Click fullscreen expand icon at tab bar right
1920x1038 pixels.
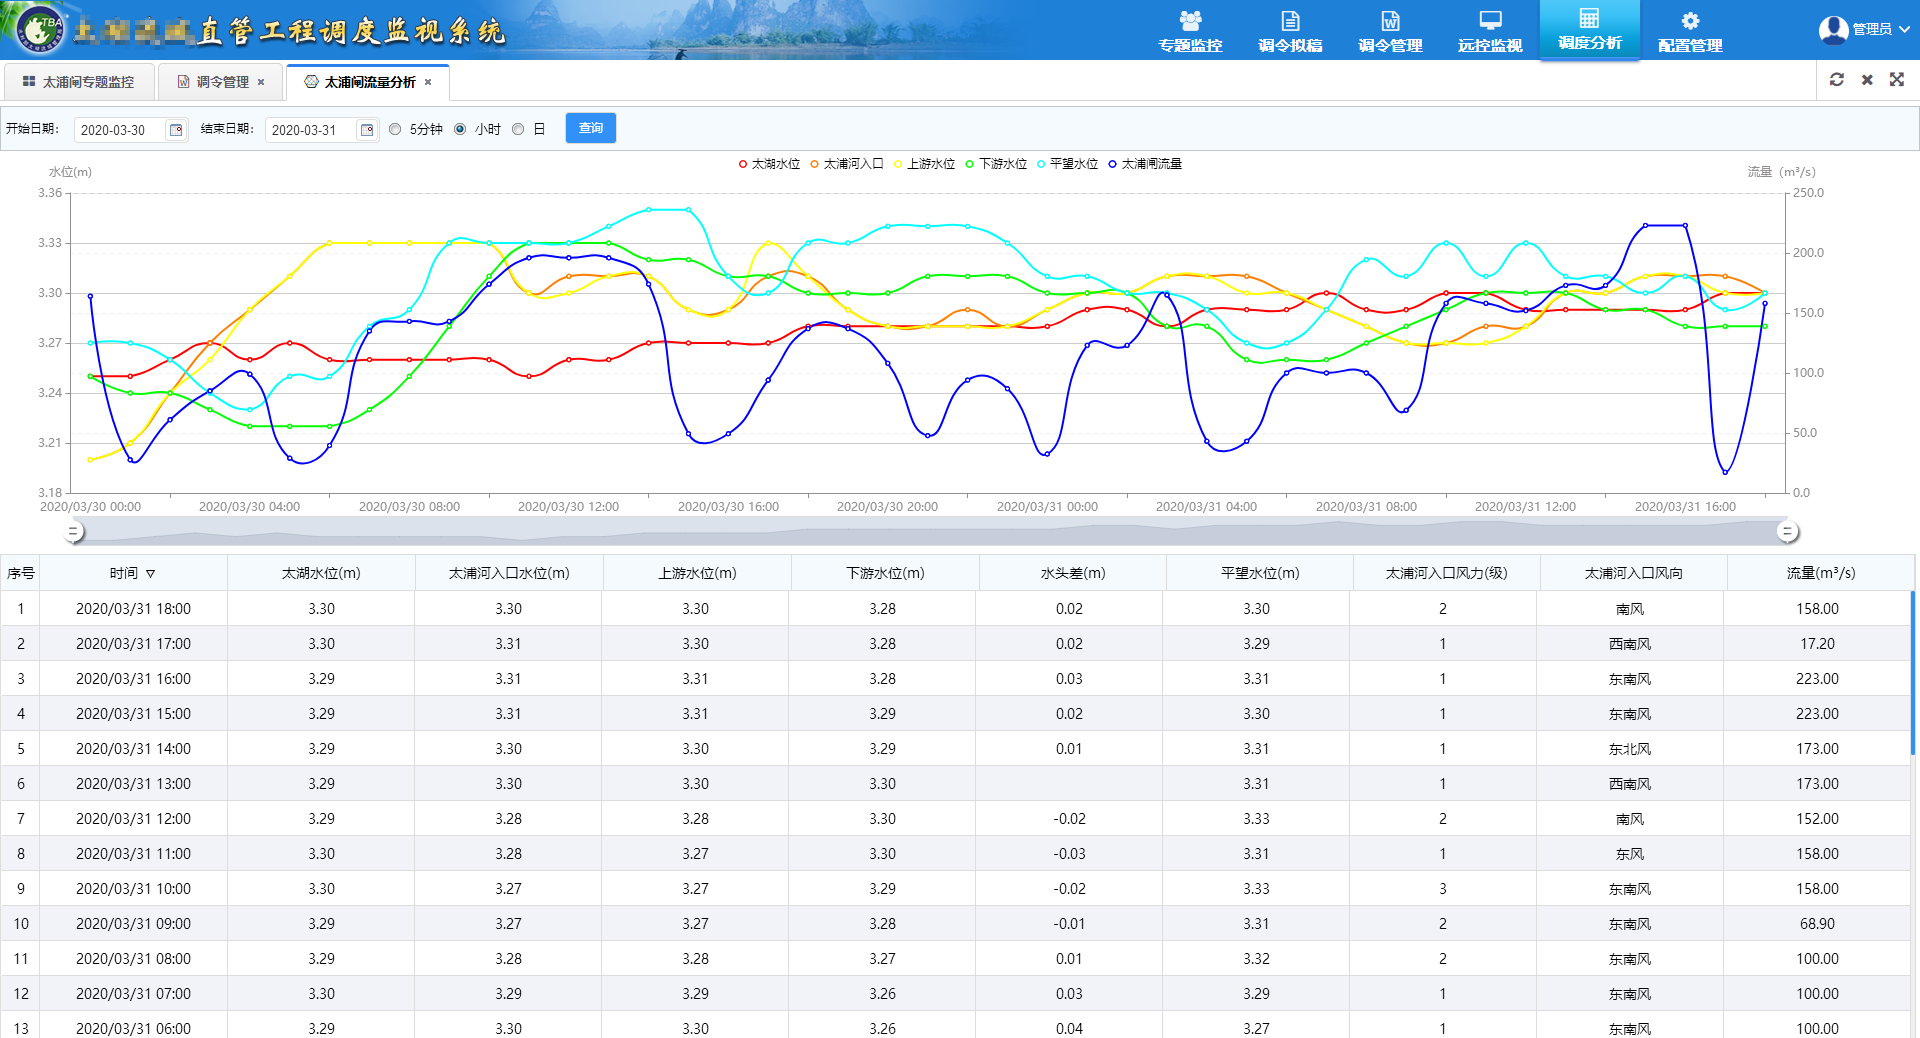(x=1897, y=80)
